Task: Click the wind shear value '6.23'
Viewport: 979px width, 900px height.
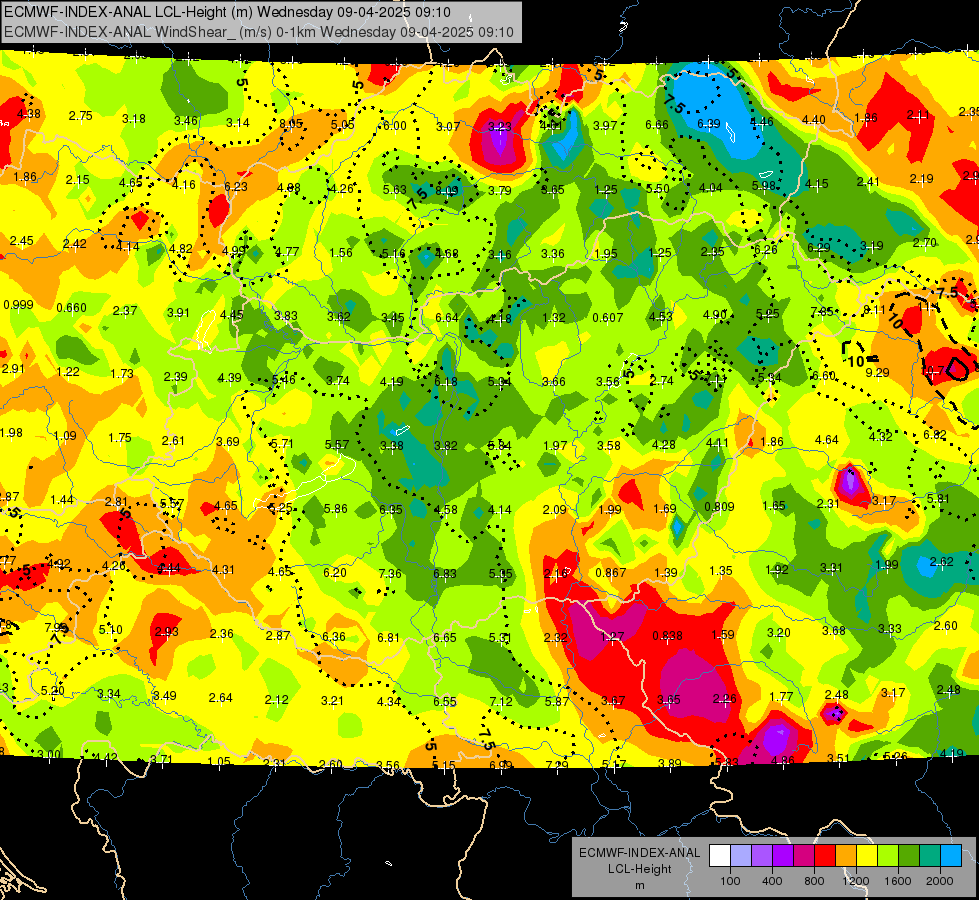Action: coord(235,186)
